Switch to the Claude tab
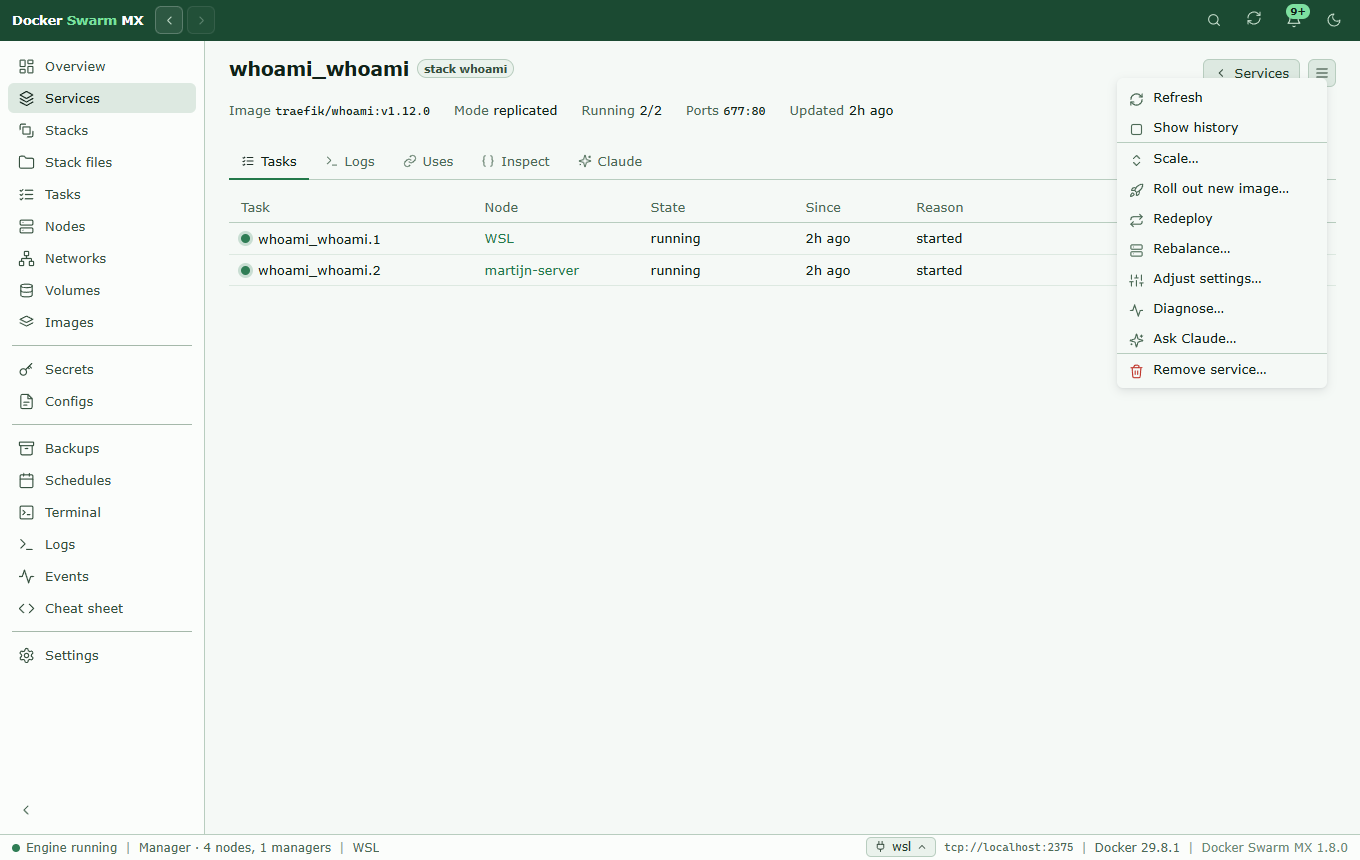Viewport: 1360px width, 860px height. coord(610,161)
